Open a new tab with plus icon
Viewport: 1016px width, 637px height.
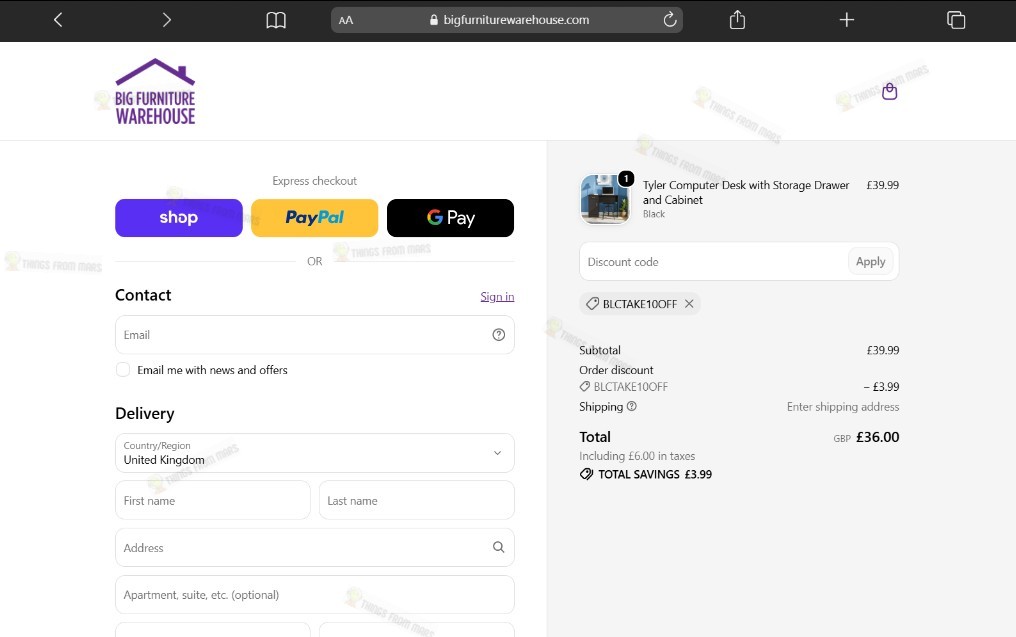(846, 20)
